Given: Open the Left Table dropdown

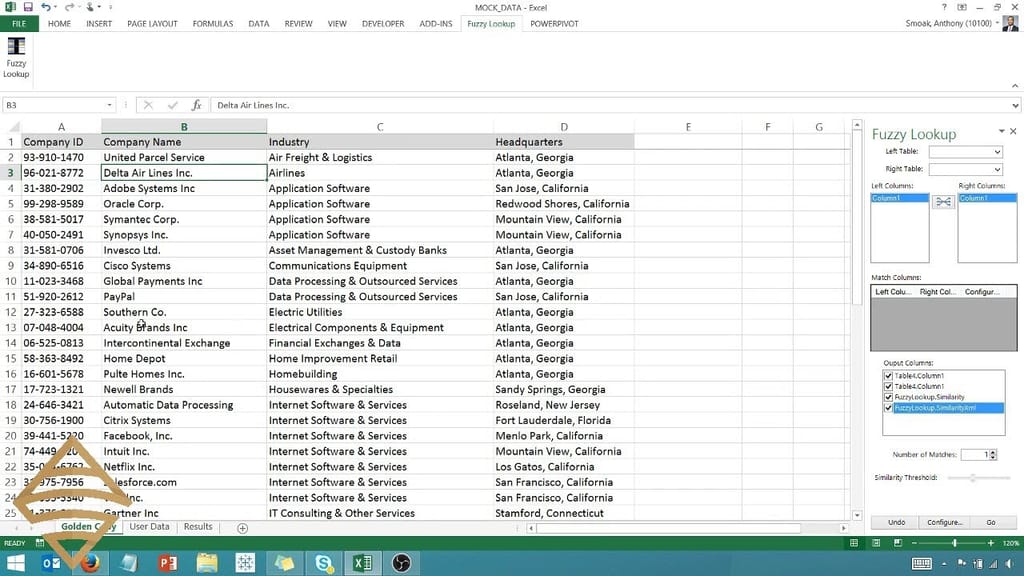Looking at the screenshot, I should coord(997,152).
